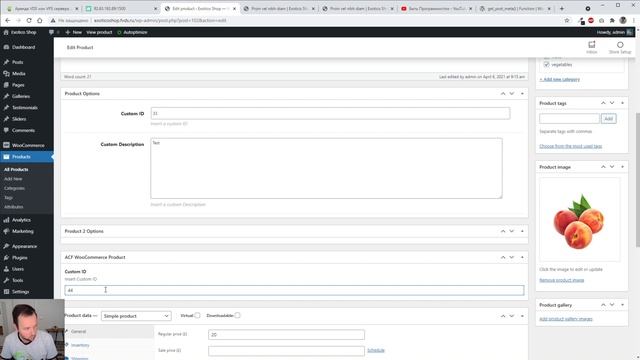Viewport: 640px width, 360px height.
Task: Open Posts in the admin sidebar
Action: pos(18,62)
